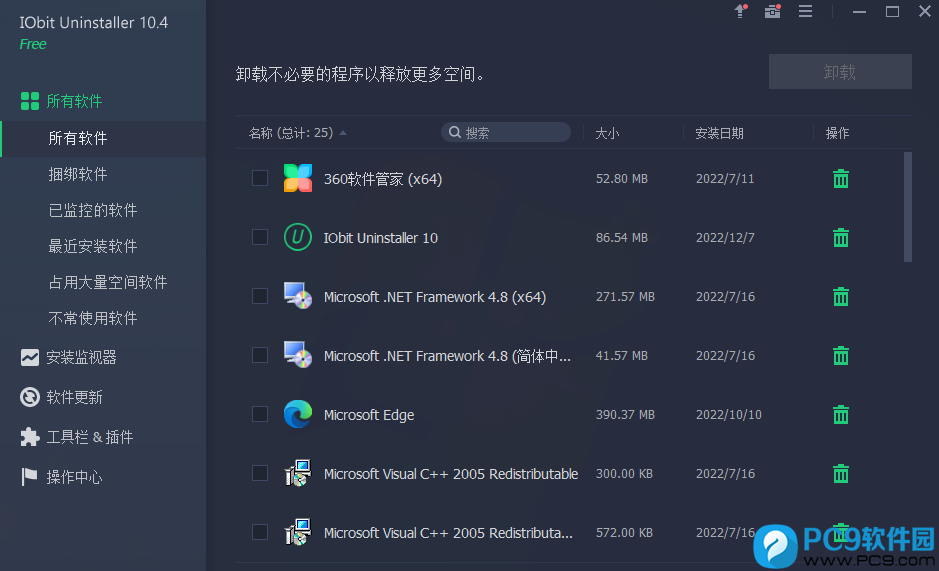The image size is (939, 571).
Task: Select checkbox for .NET Framework 4.8 (x64)
Action: pyautogui.click(x=260, y=296)
